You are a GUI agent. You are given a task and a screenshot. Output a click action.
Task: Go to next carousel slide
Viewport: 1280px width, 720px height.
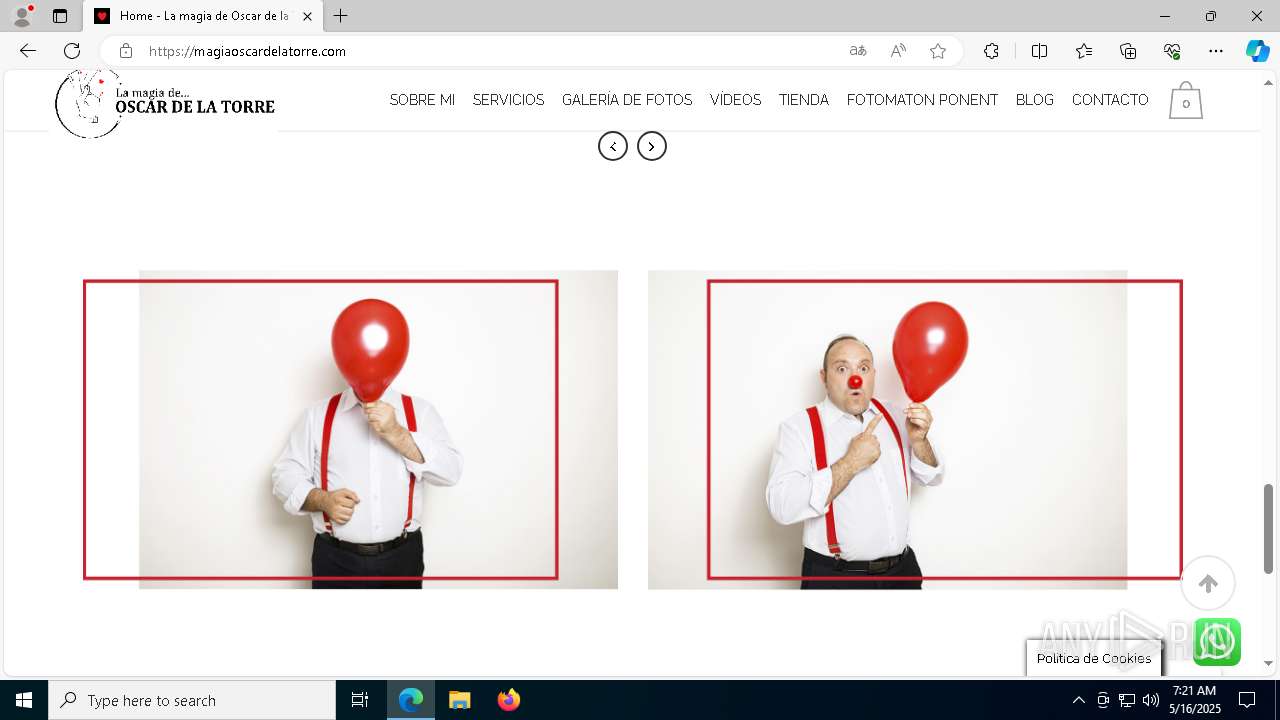[x=652, y=146]
